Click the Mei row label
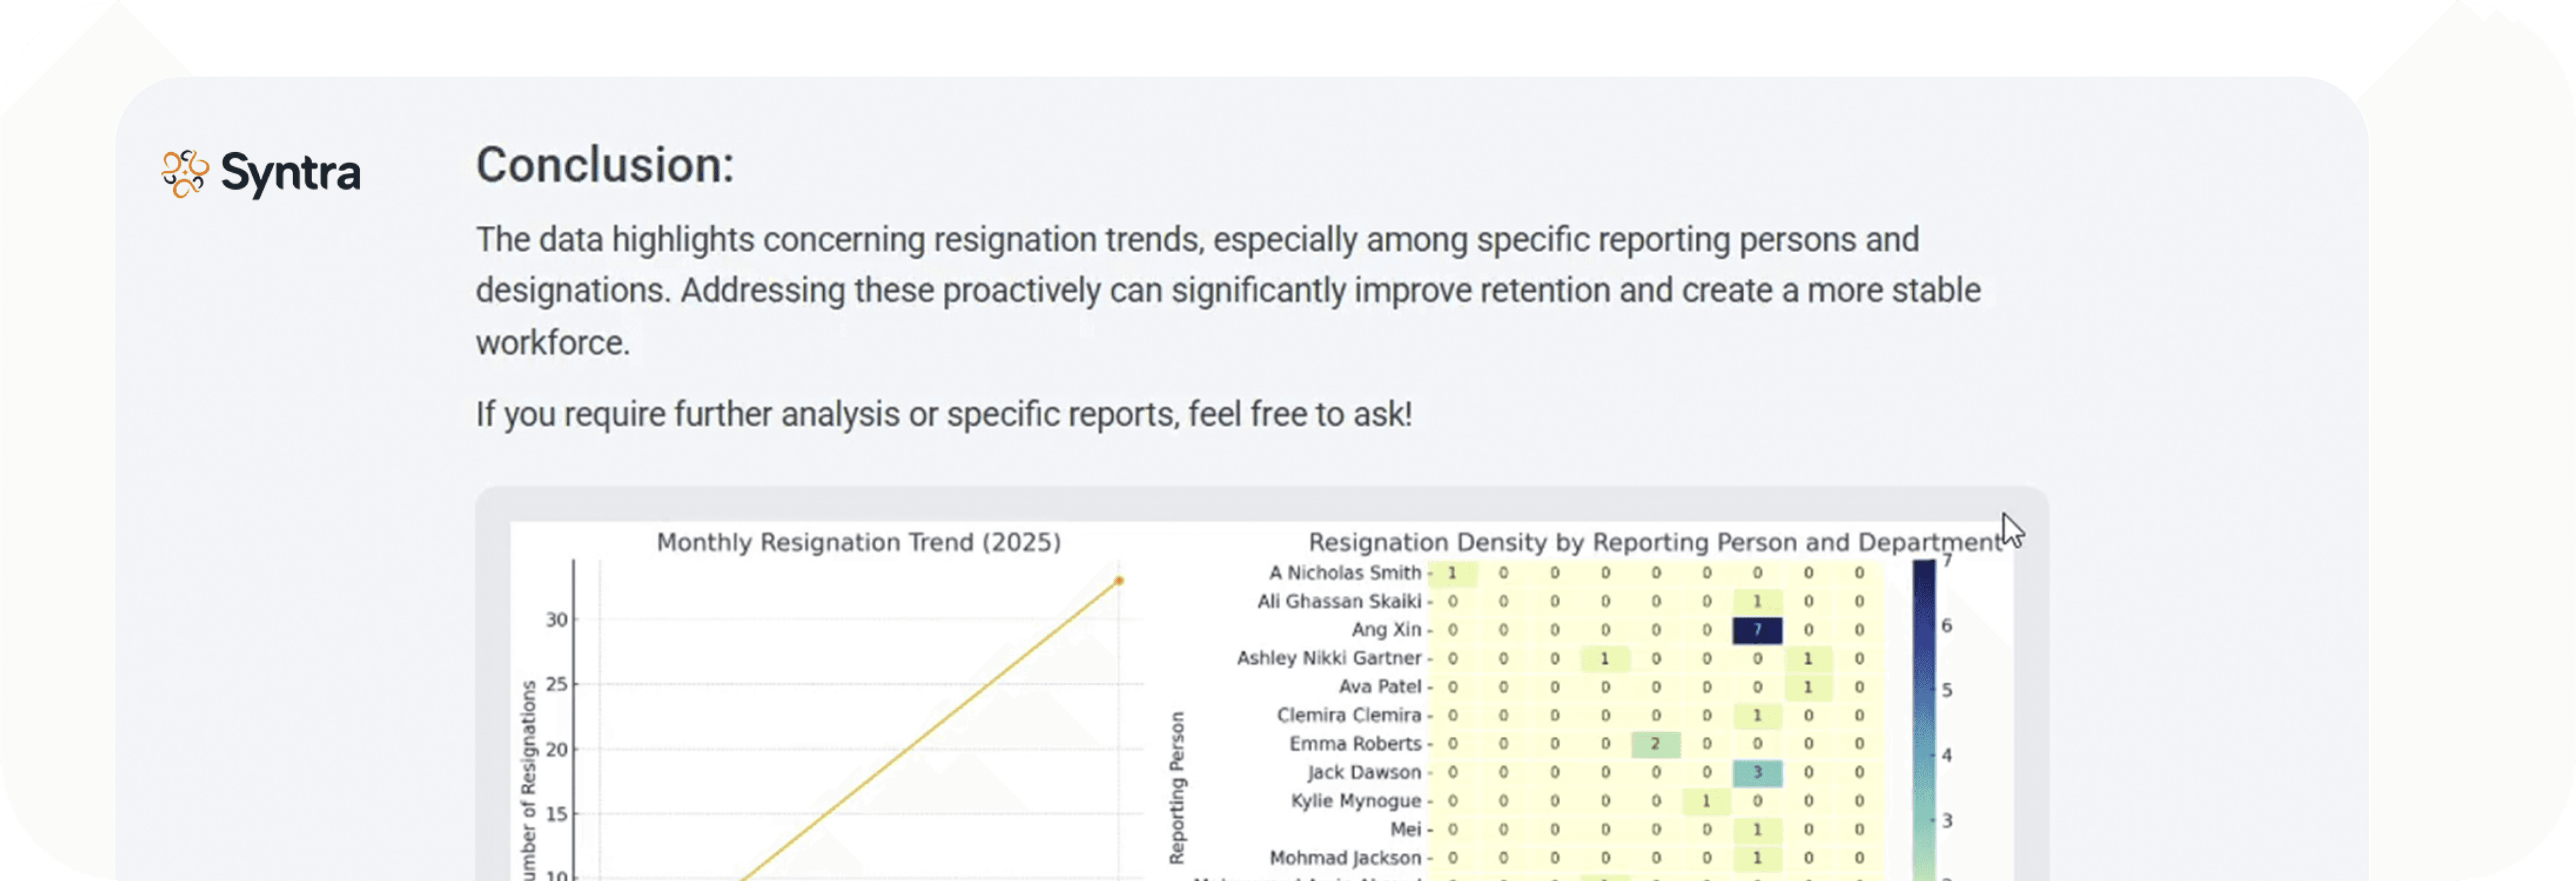Screen dimensions: 2576x881 point(1405,829)
